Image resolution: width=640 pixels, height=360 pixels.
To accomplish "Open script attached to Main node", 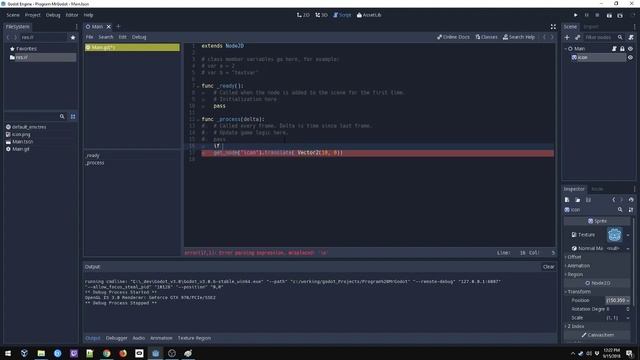I will (x=614, y=49).
